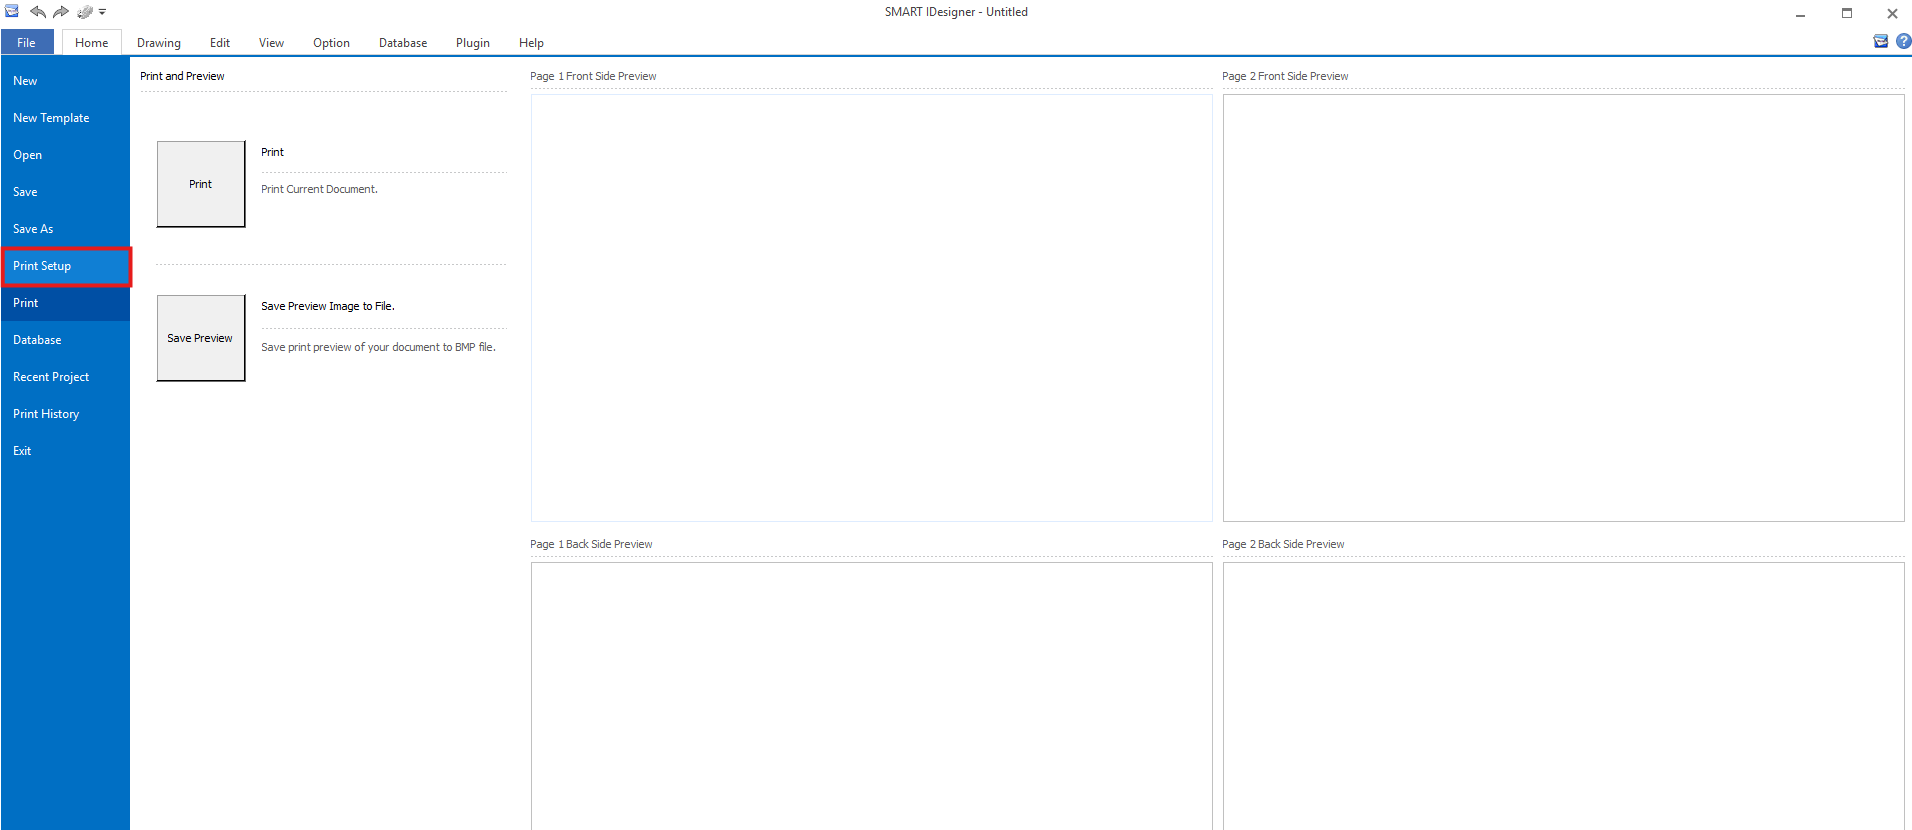Close the SMART IDesigner window

(x=1891, y=13)
